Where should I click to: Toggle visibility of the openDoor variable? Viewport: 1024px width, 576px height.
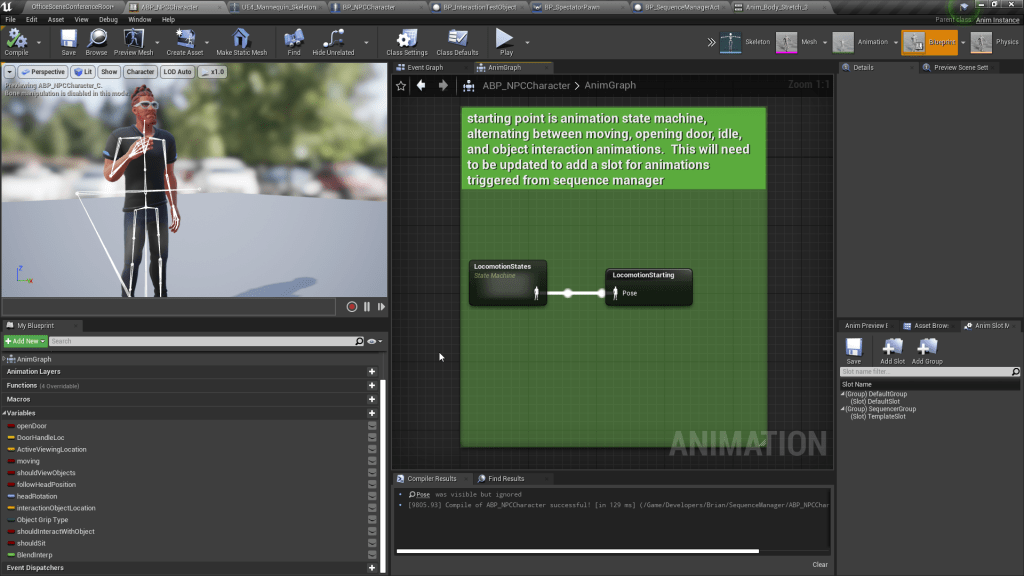point(372,426)
